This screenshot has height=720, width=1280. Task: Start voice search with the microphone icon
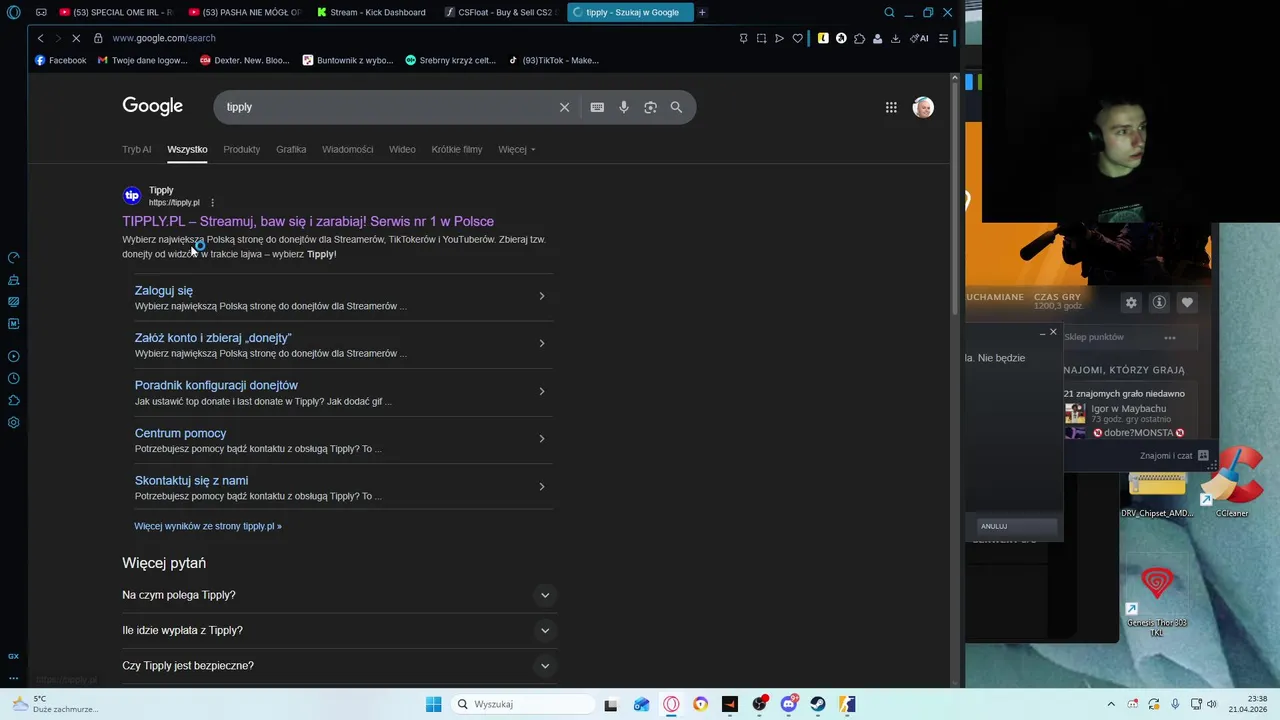click(x=624, y=107)
